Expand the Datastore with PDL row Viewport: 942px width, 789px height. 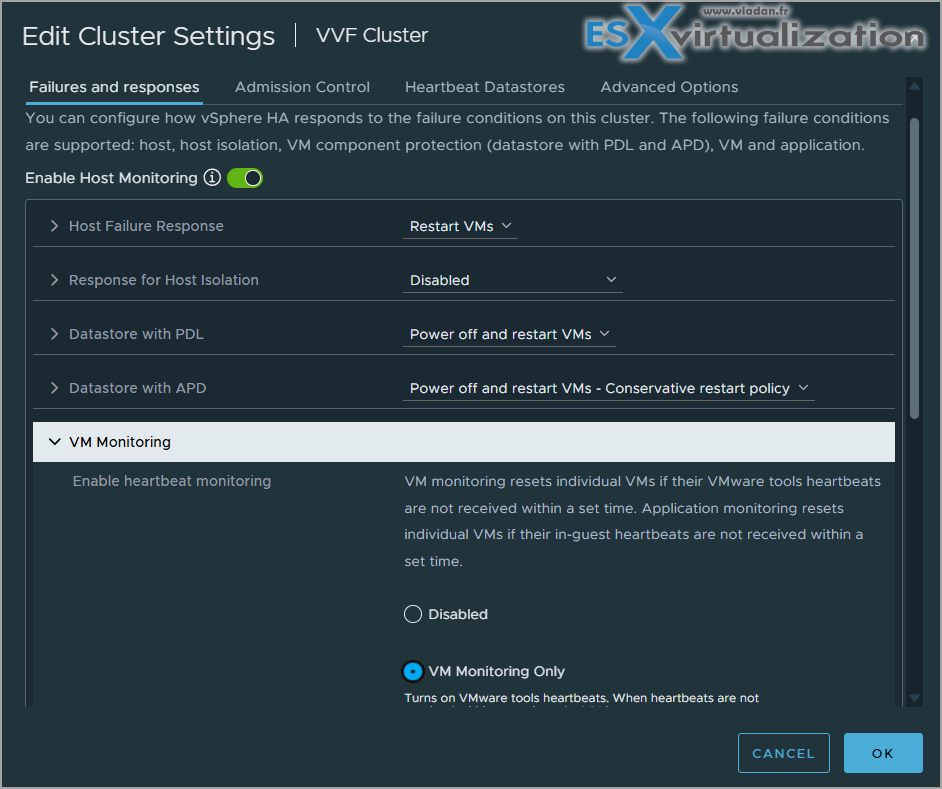pos(55,334)
